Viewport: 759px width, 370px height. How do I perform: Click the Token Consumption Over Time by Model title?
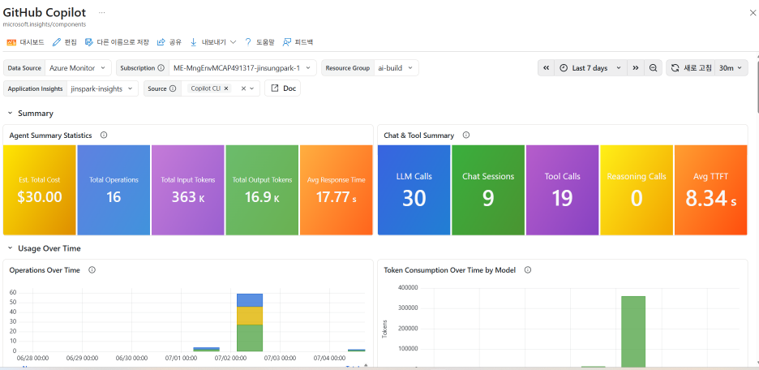click(450, 270)
